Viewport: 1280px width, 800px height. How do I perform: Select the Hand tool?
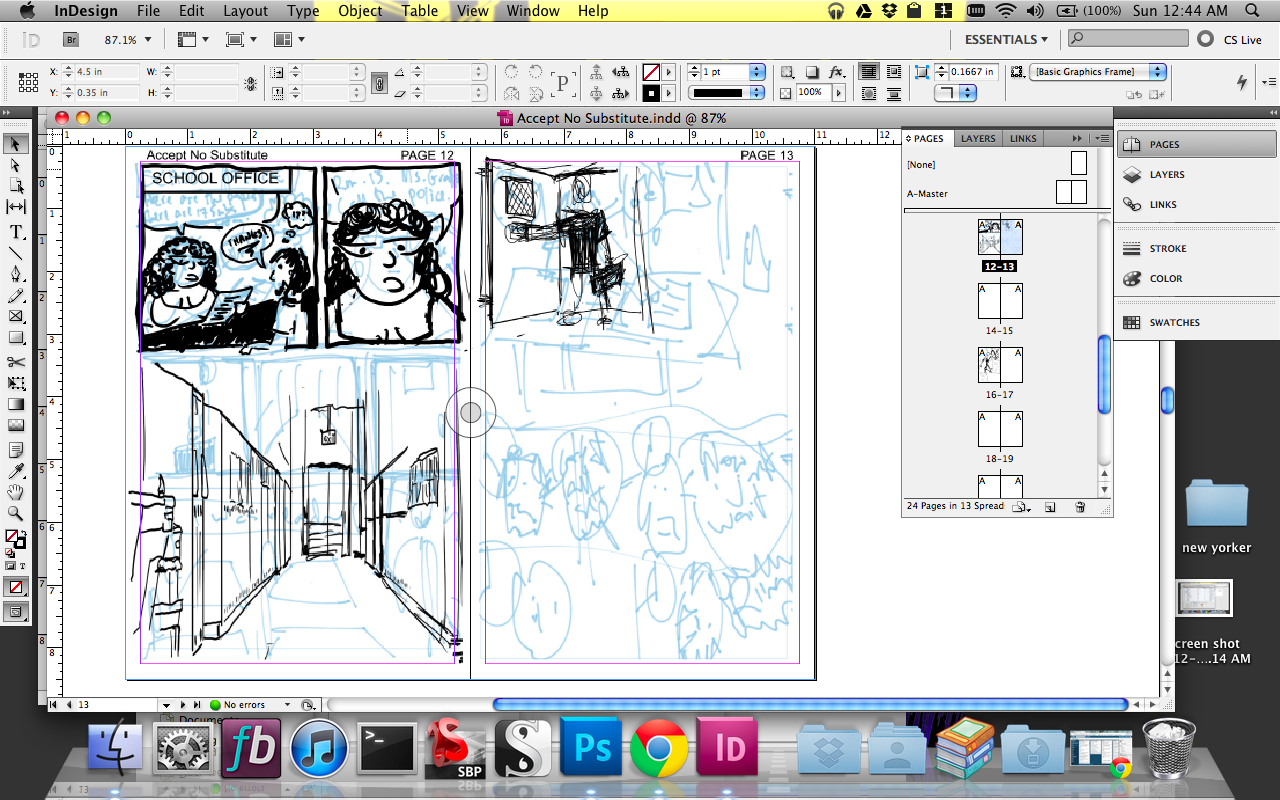[16, 492]
